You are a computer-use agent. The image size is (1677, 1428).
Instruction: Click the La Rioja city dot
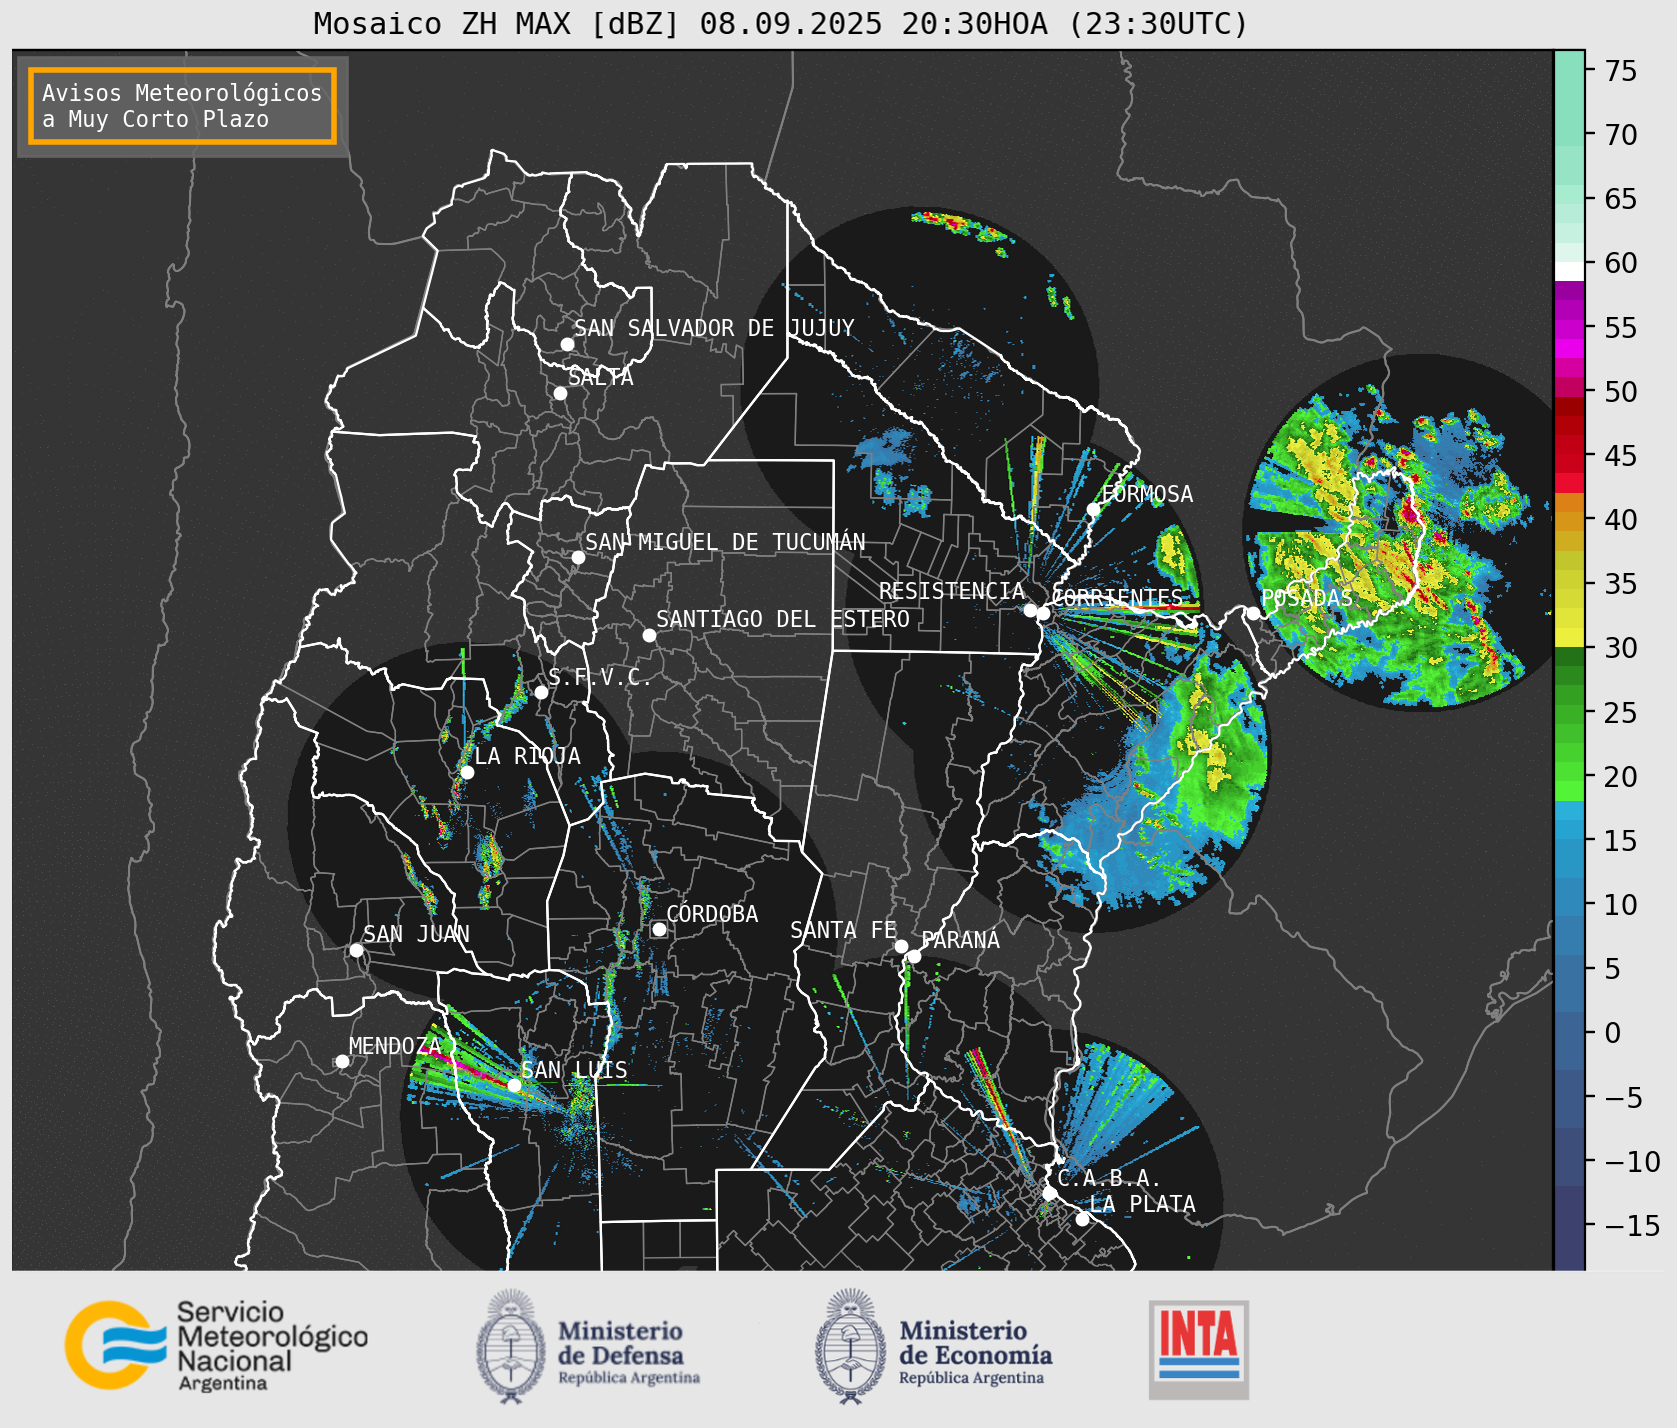pyautogui.click(x=467, y=772)
